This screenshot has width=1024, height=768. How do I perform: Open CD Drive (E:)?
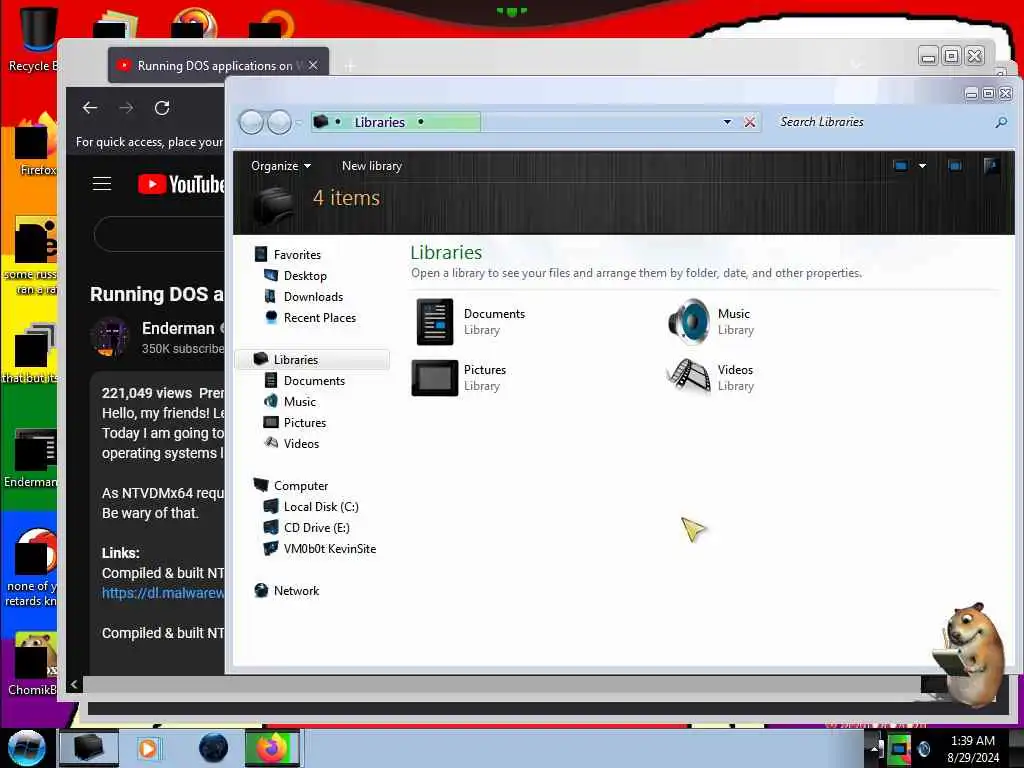tap(306, 527)
